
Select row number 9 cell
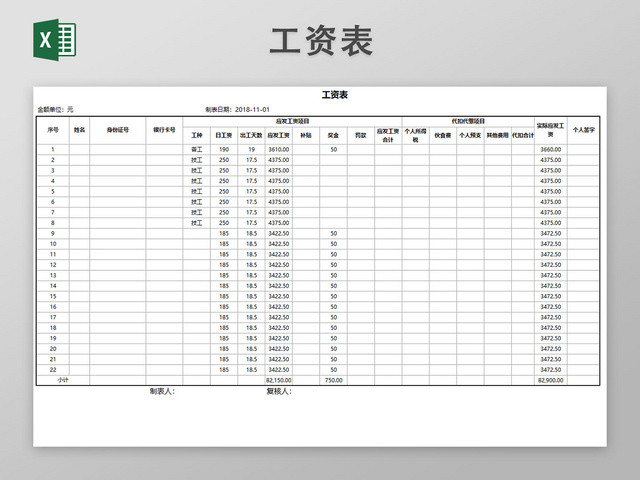(x=53, y=233)
